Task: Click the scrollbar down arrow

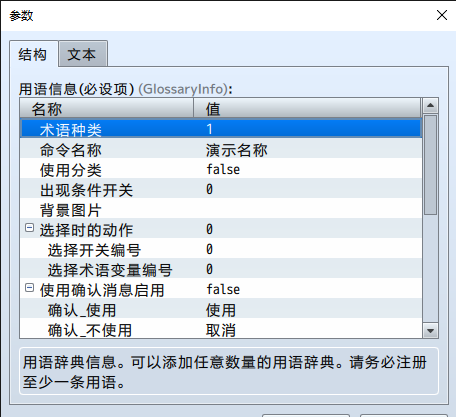Action: click(430, 330)
